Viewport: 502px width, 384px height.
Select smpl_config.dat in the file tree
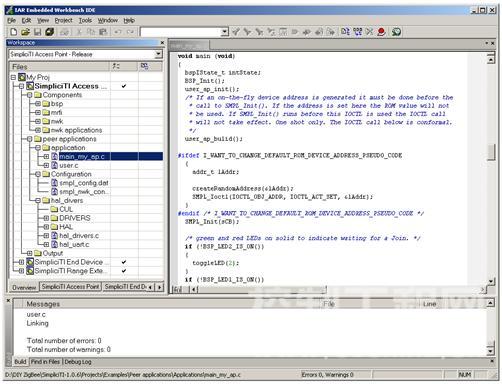tap(84, 183)
